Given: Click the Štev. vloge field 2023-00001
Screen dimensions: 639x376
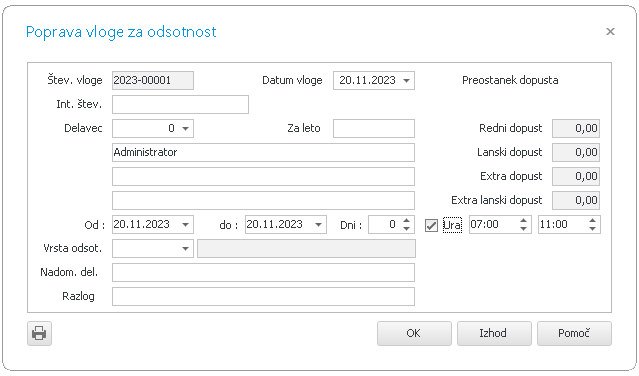Looking at the screenshot, I should [x=153, y=80].
